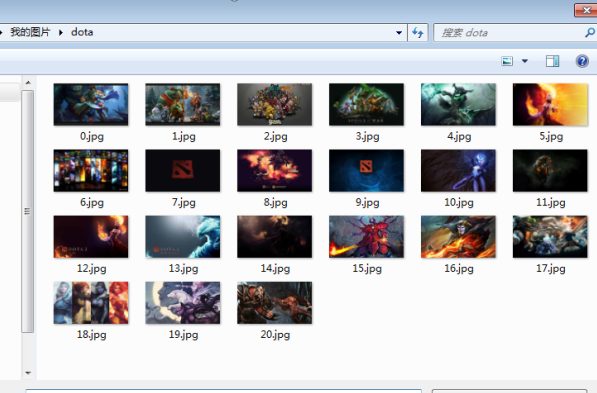Select the 18.jpg thumbnail

pyautogui.click(x=91, y=303)
